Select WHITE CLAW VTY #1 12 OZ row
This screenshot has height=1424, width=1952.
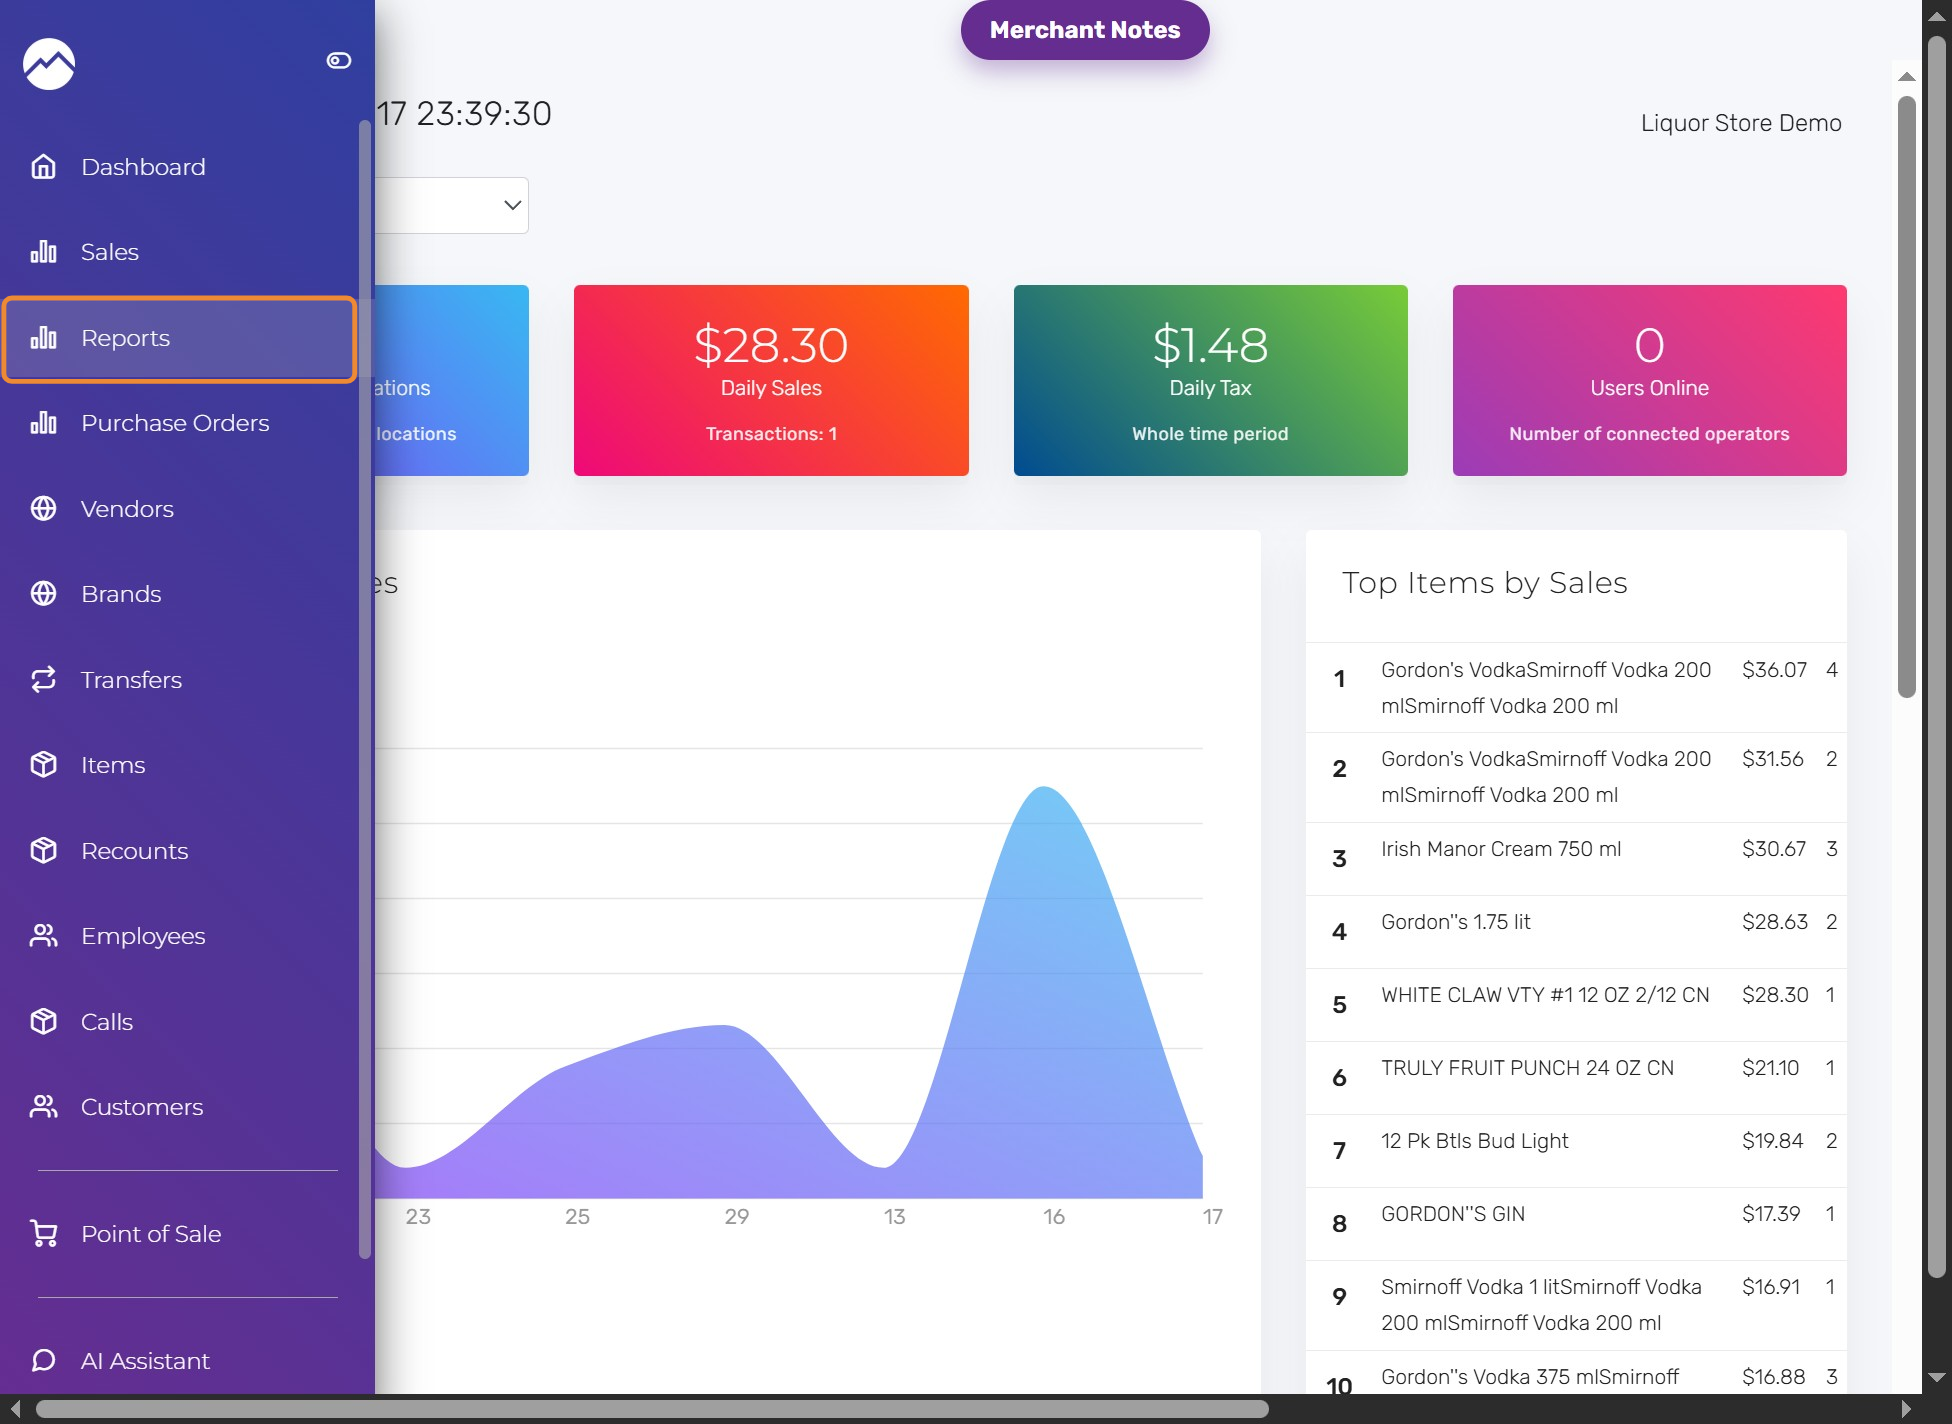1576,1005
